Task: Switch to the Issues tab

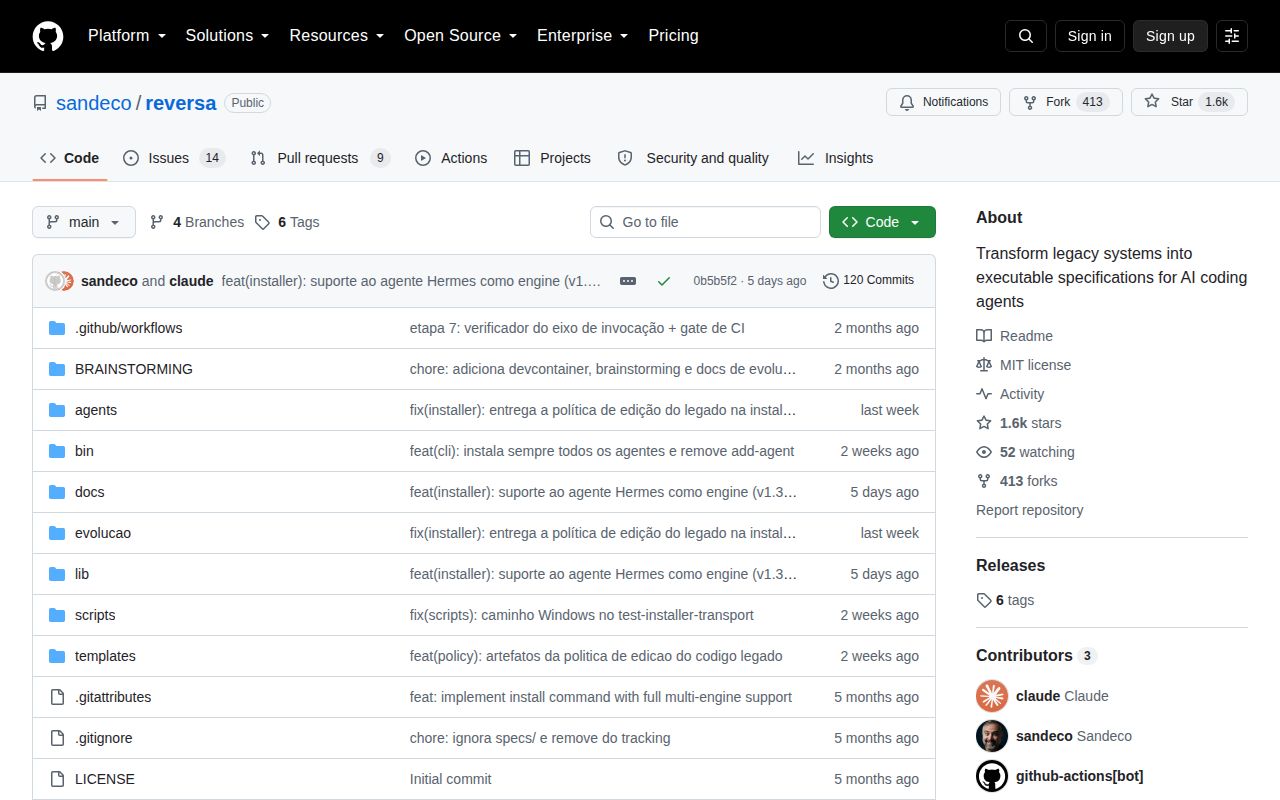Action: (174, 158)
